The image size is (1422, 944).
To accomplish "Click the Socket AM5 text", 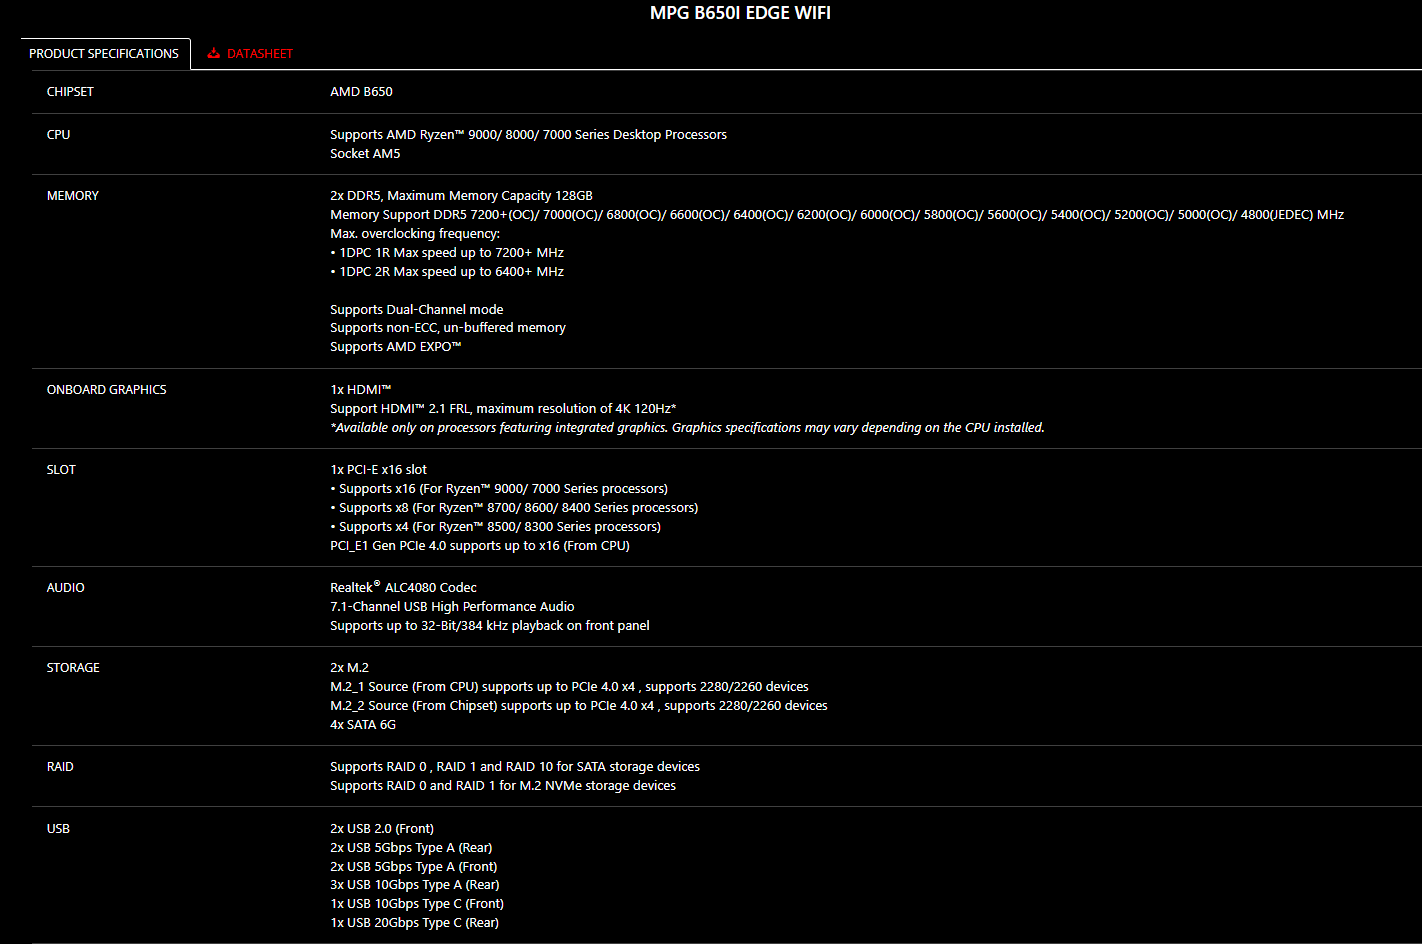I will point(365,154).
